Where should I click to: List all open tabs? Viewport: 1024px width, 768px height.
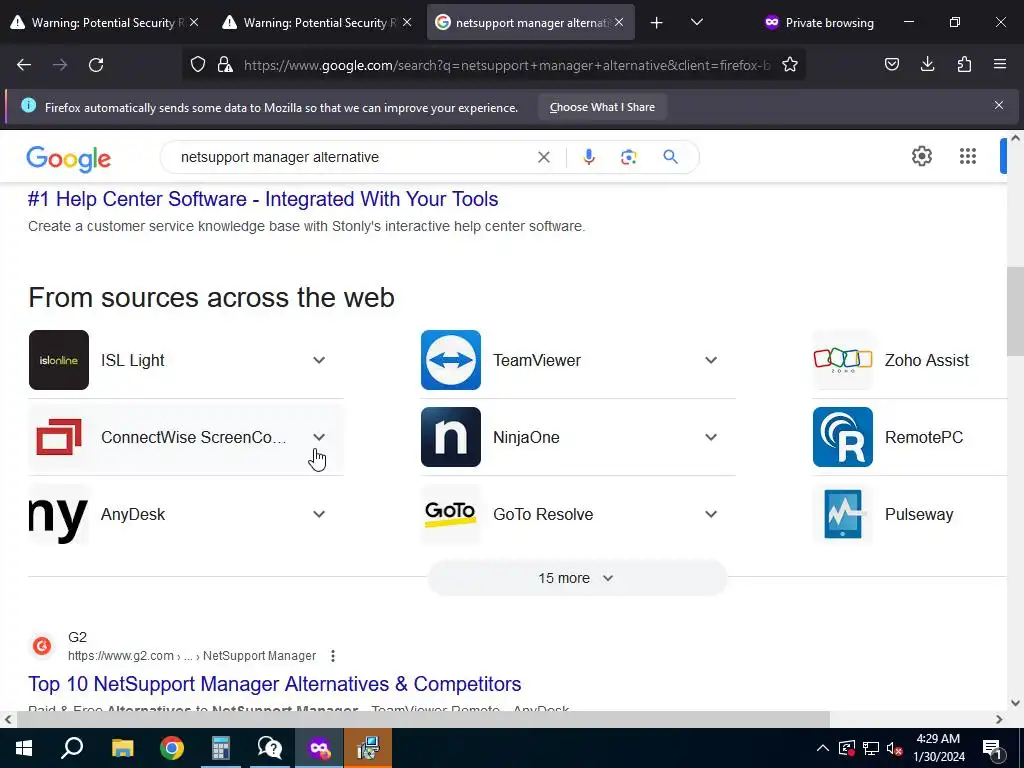point(697,22)
